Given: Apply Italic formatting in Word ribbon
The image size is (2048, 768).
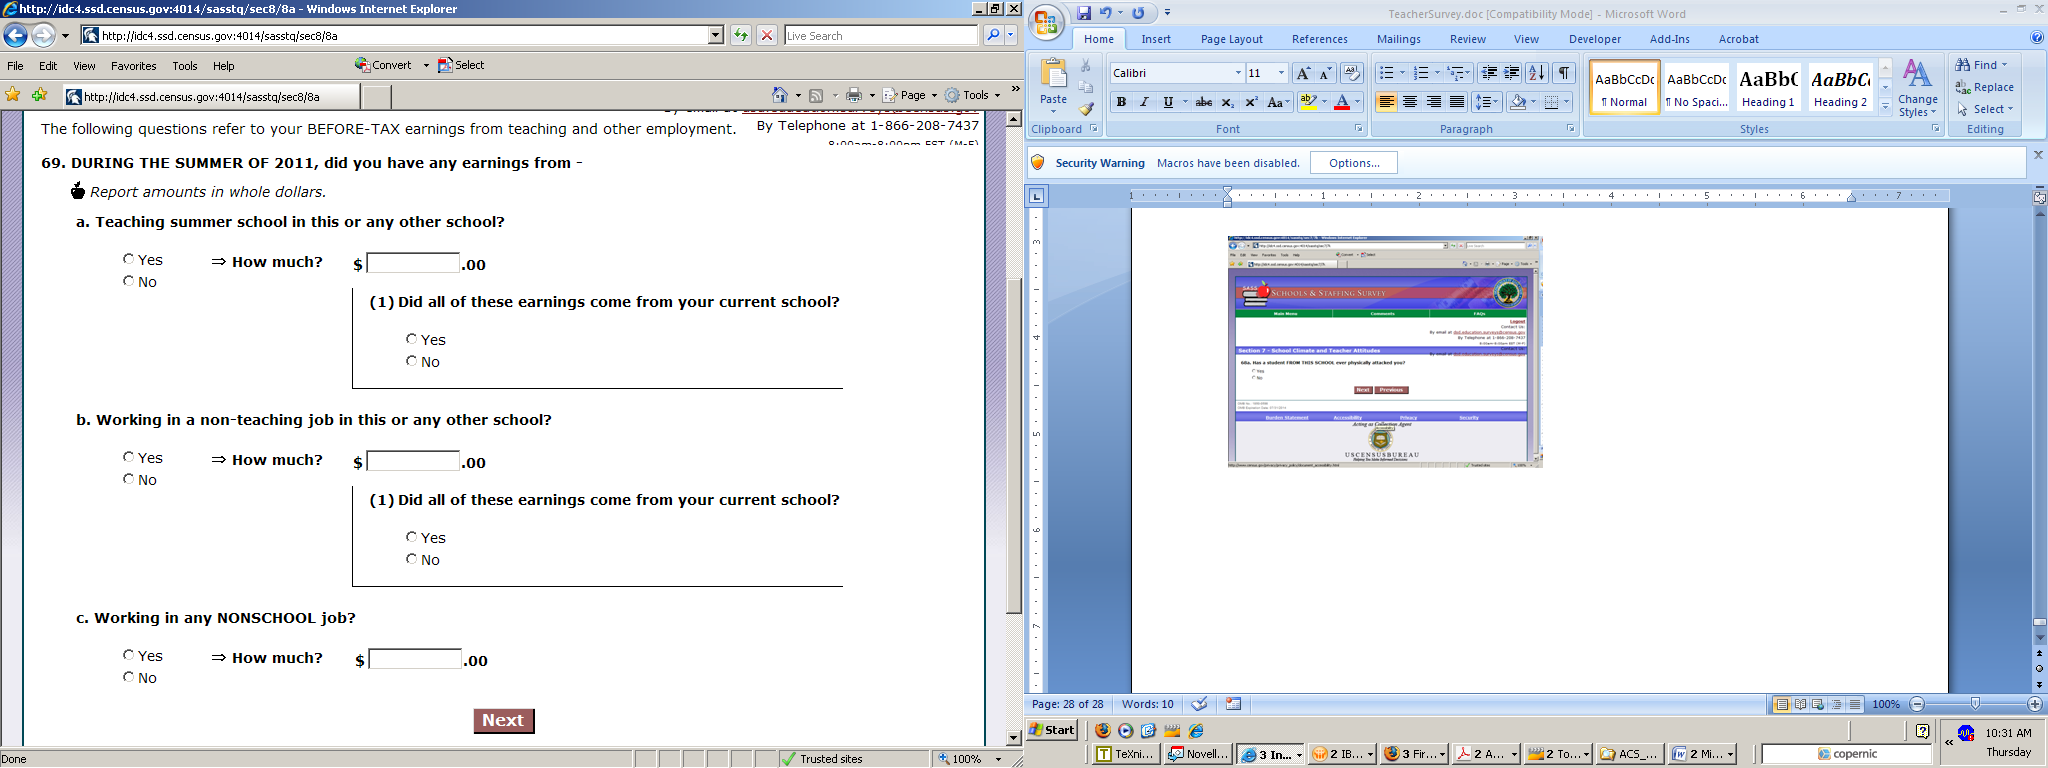Looking at the screenshot, I should click(1144, 102).
